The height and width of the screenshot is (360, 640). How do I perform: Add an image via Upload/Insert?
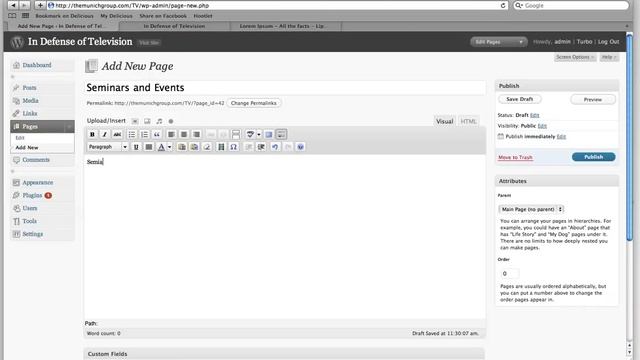[135, 121]
